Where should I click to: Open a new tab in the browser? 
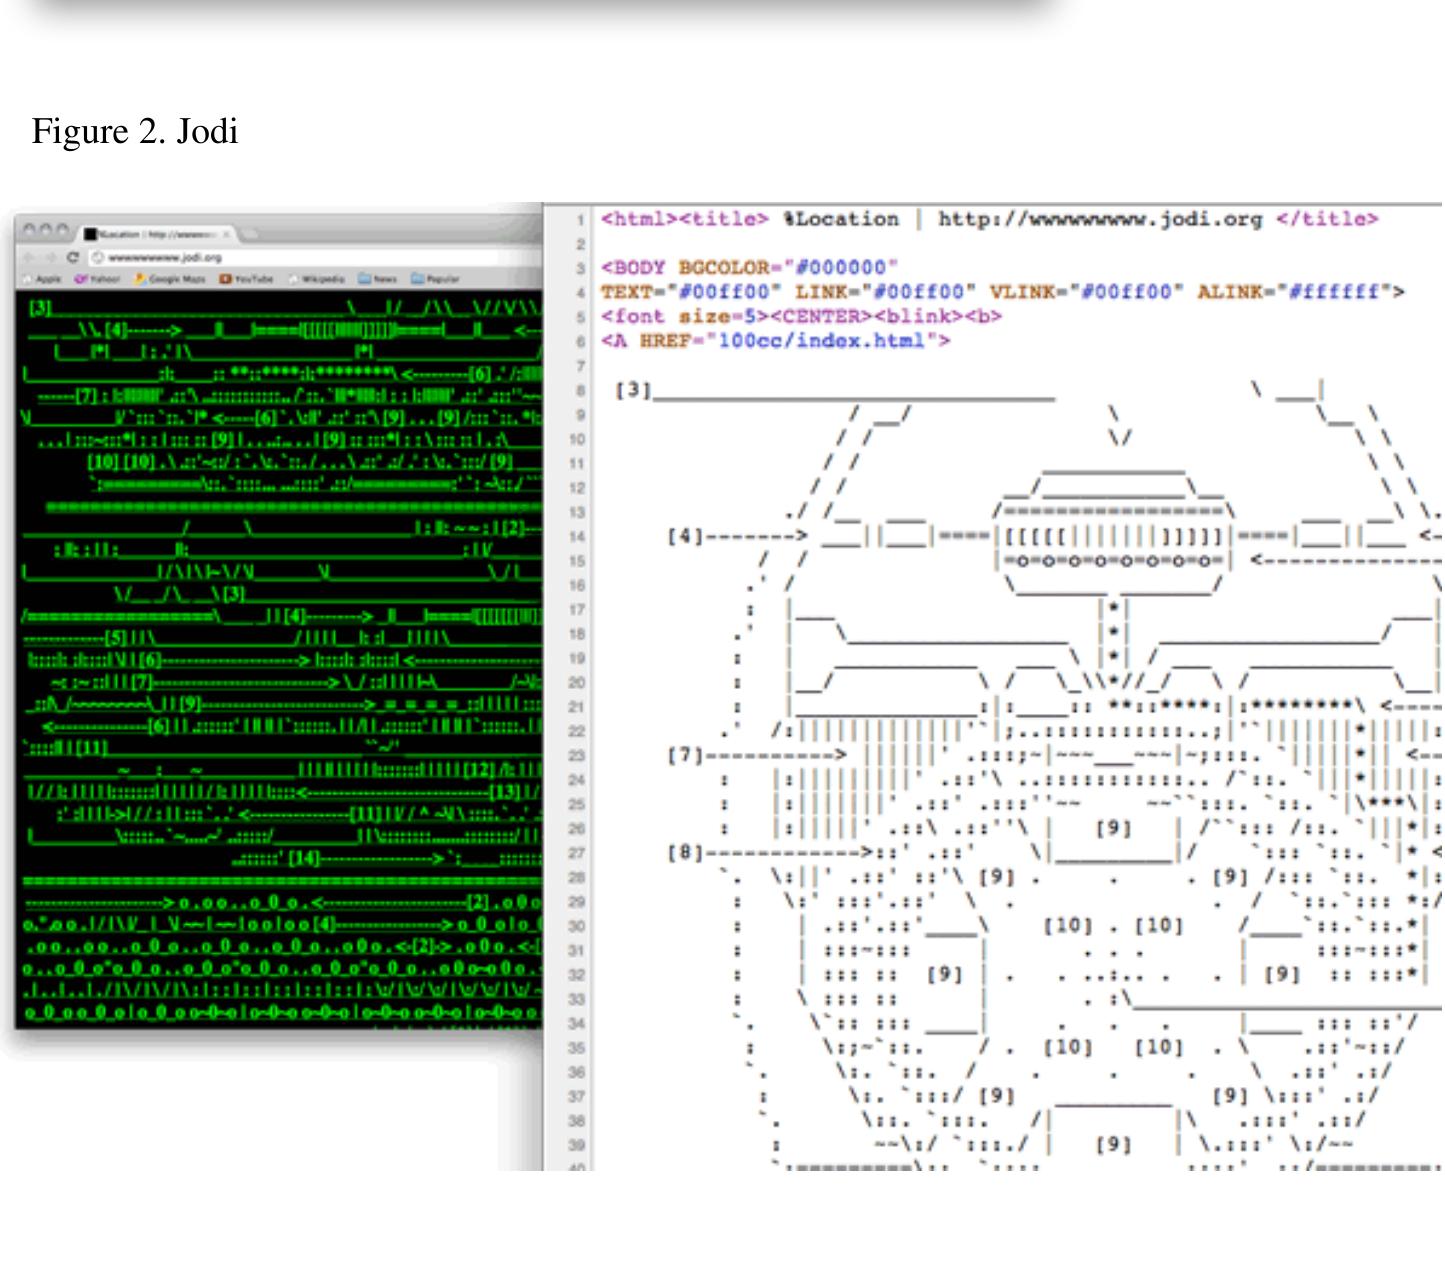click(248, 234)
